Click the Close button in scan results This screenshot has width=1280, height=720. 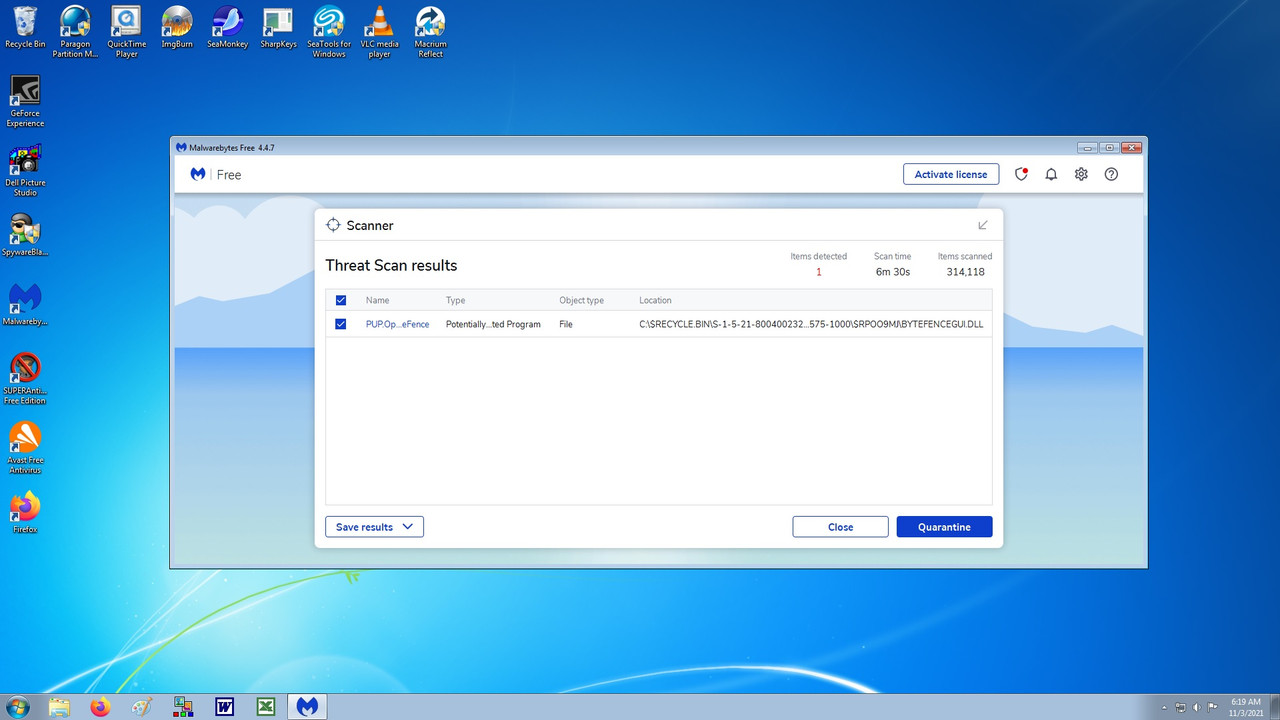840,527
